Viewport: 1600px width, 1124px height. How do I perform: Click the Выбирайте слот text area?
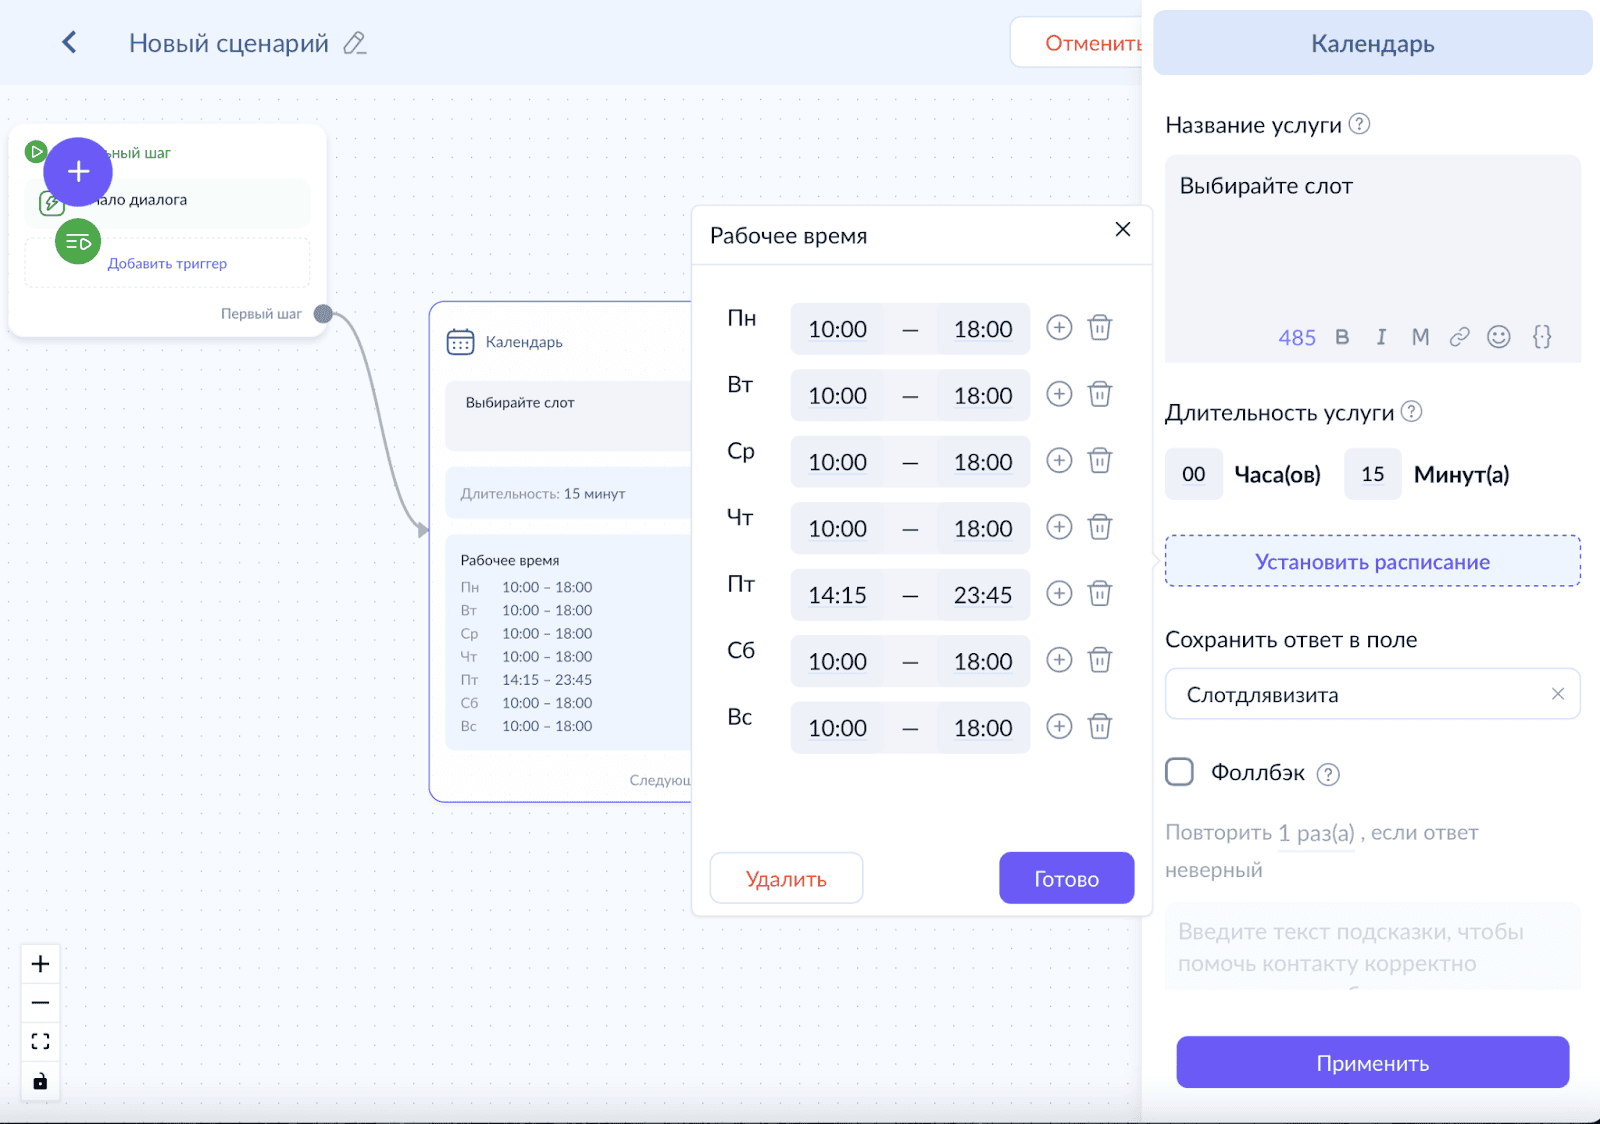point(1372,258)
